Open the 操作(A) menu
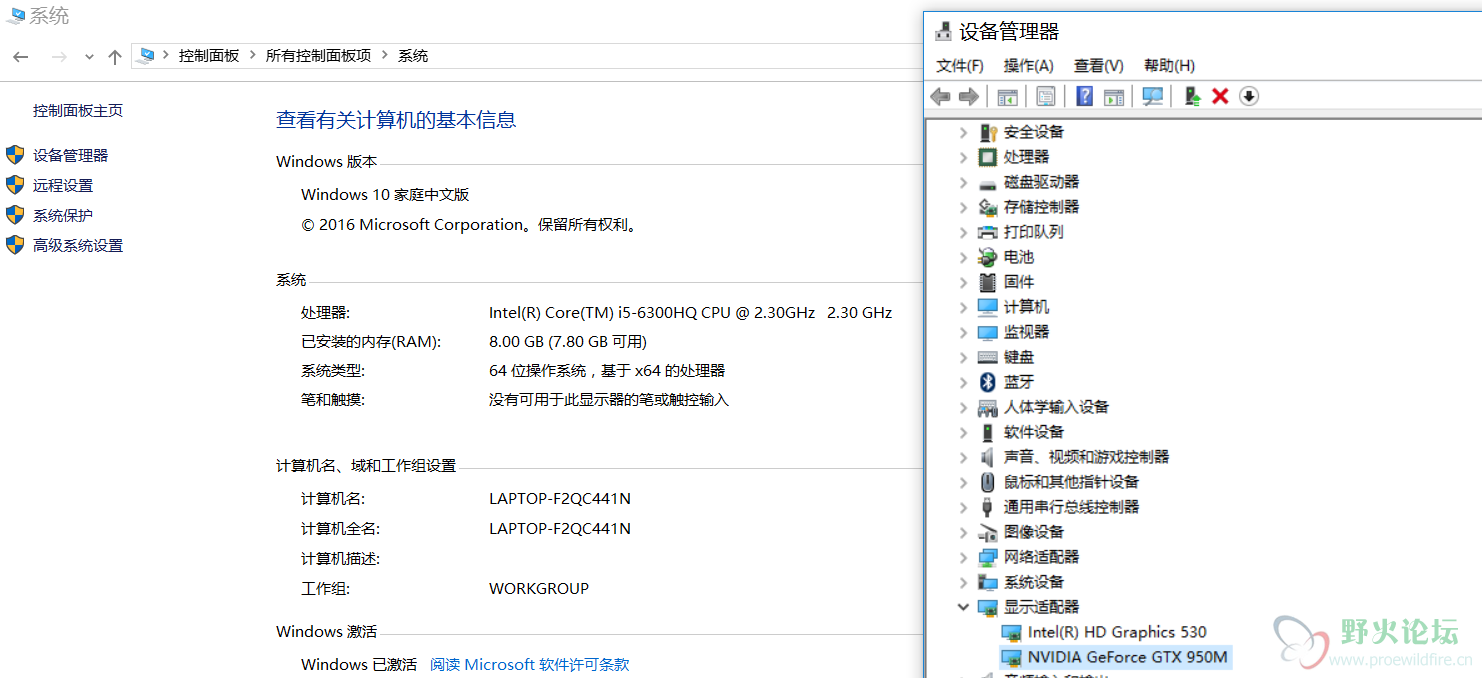Screen dimensions: 1482x678 click(x=1029, y=65)
